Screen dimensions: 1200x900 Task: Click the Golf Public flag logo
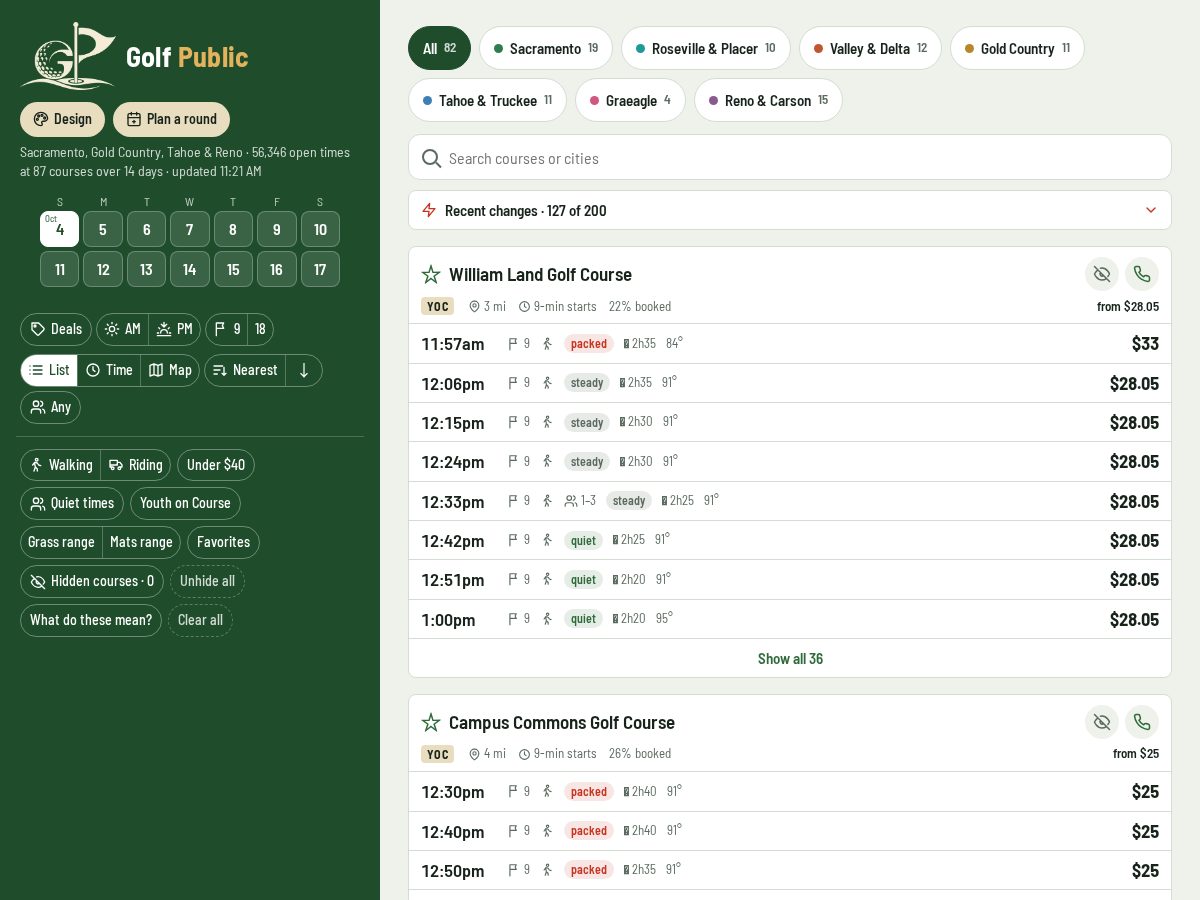click(x=68, y=56)
